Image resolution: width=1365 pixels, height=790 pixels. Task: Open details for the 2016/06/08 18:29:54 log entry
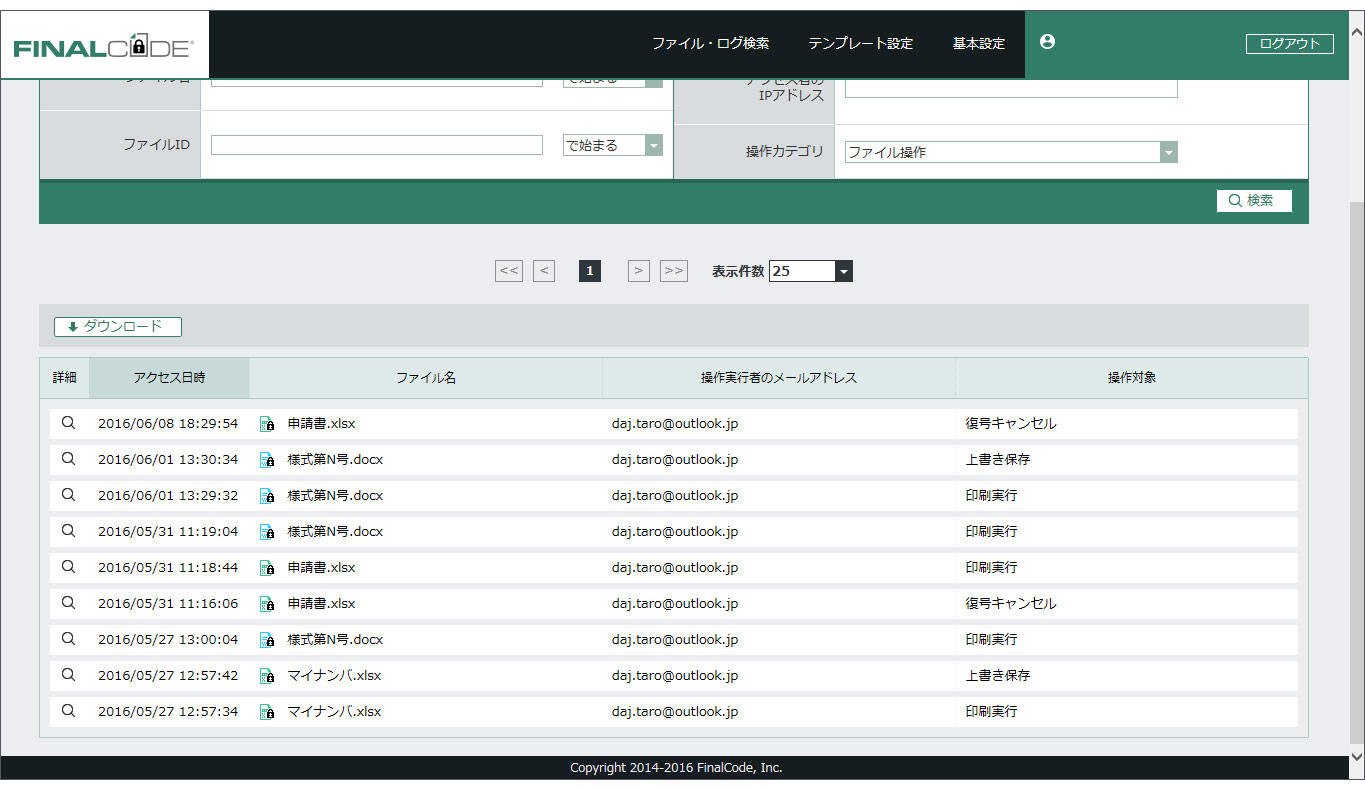[68, 423]
